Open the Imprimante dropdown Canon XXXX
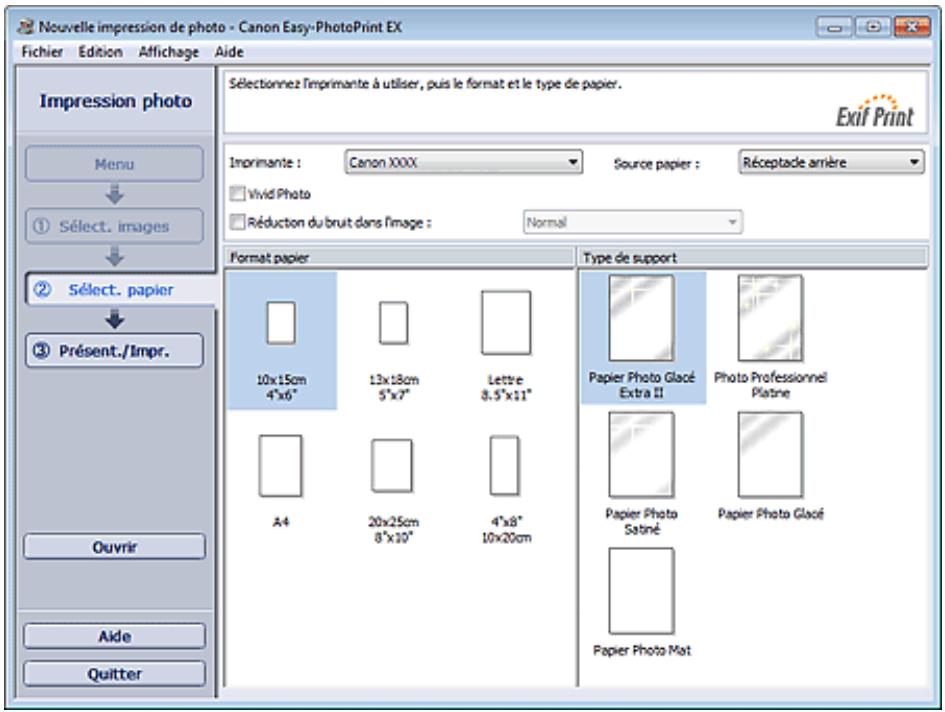The height and width of the screenshot is (712, 945). (x=463, y=162)
